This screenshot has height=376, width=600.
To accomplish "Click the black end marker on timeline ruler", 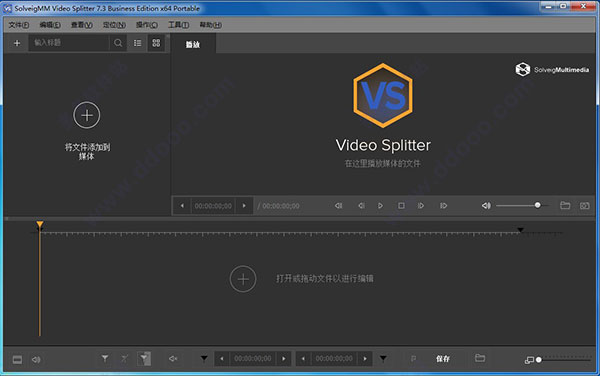I will pos(520,230).
